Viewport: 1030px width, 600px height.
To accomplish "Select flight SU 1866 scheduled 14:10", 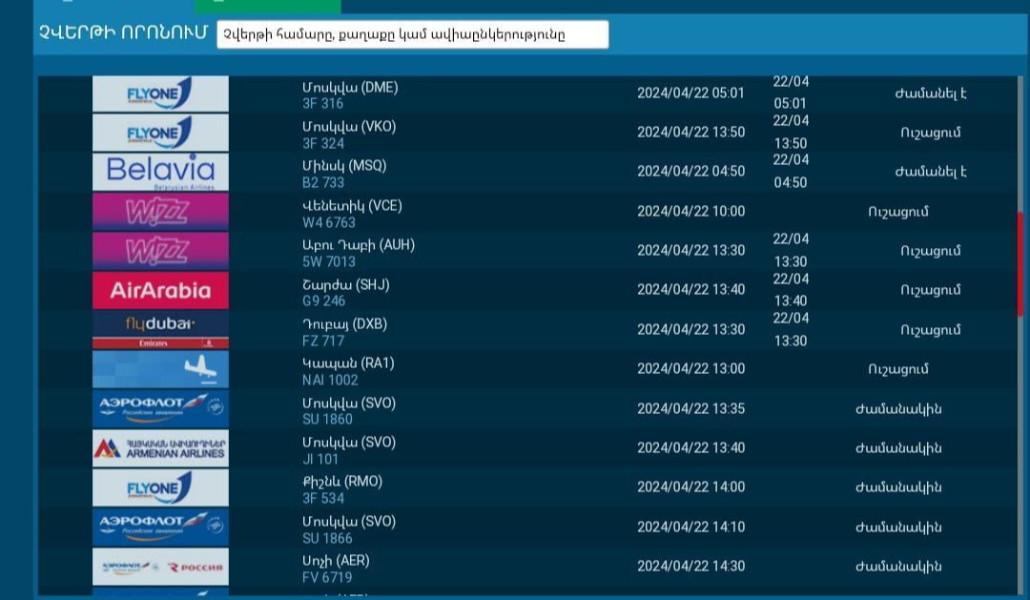I will [x=327, y=538].
